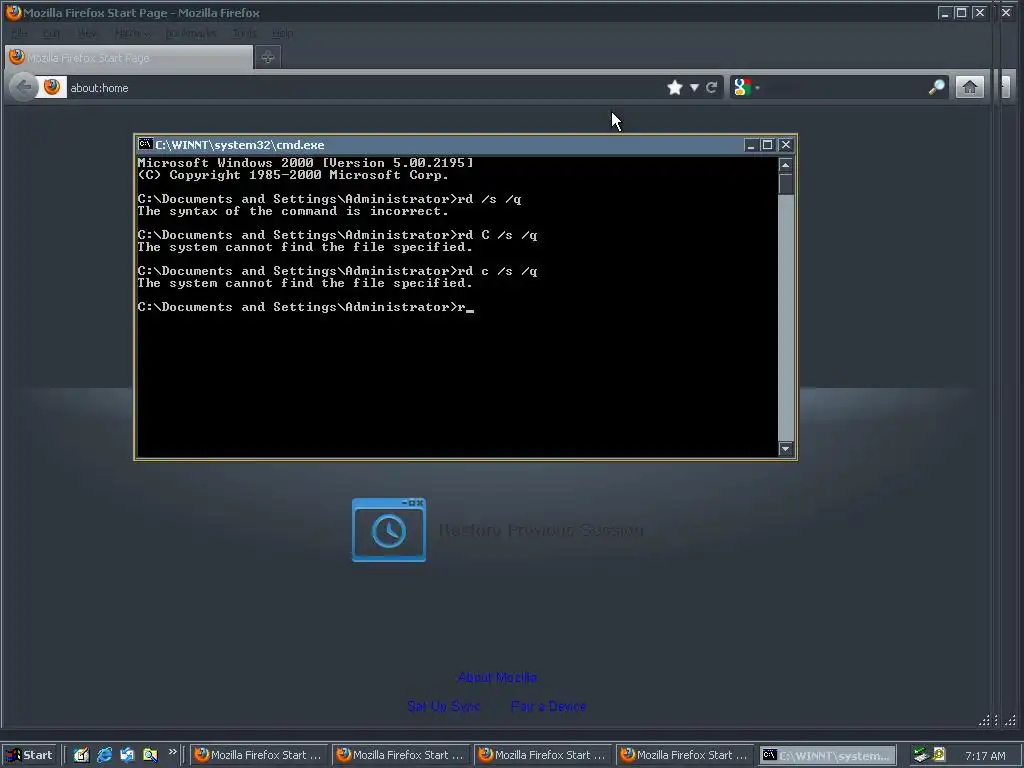Click the Restore Previous Session window icon
Viewport: 1024px width, 768px height.
(389, 530)
